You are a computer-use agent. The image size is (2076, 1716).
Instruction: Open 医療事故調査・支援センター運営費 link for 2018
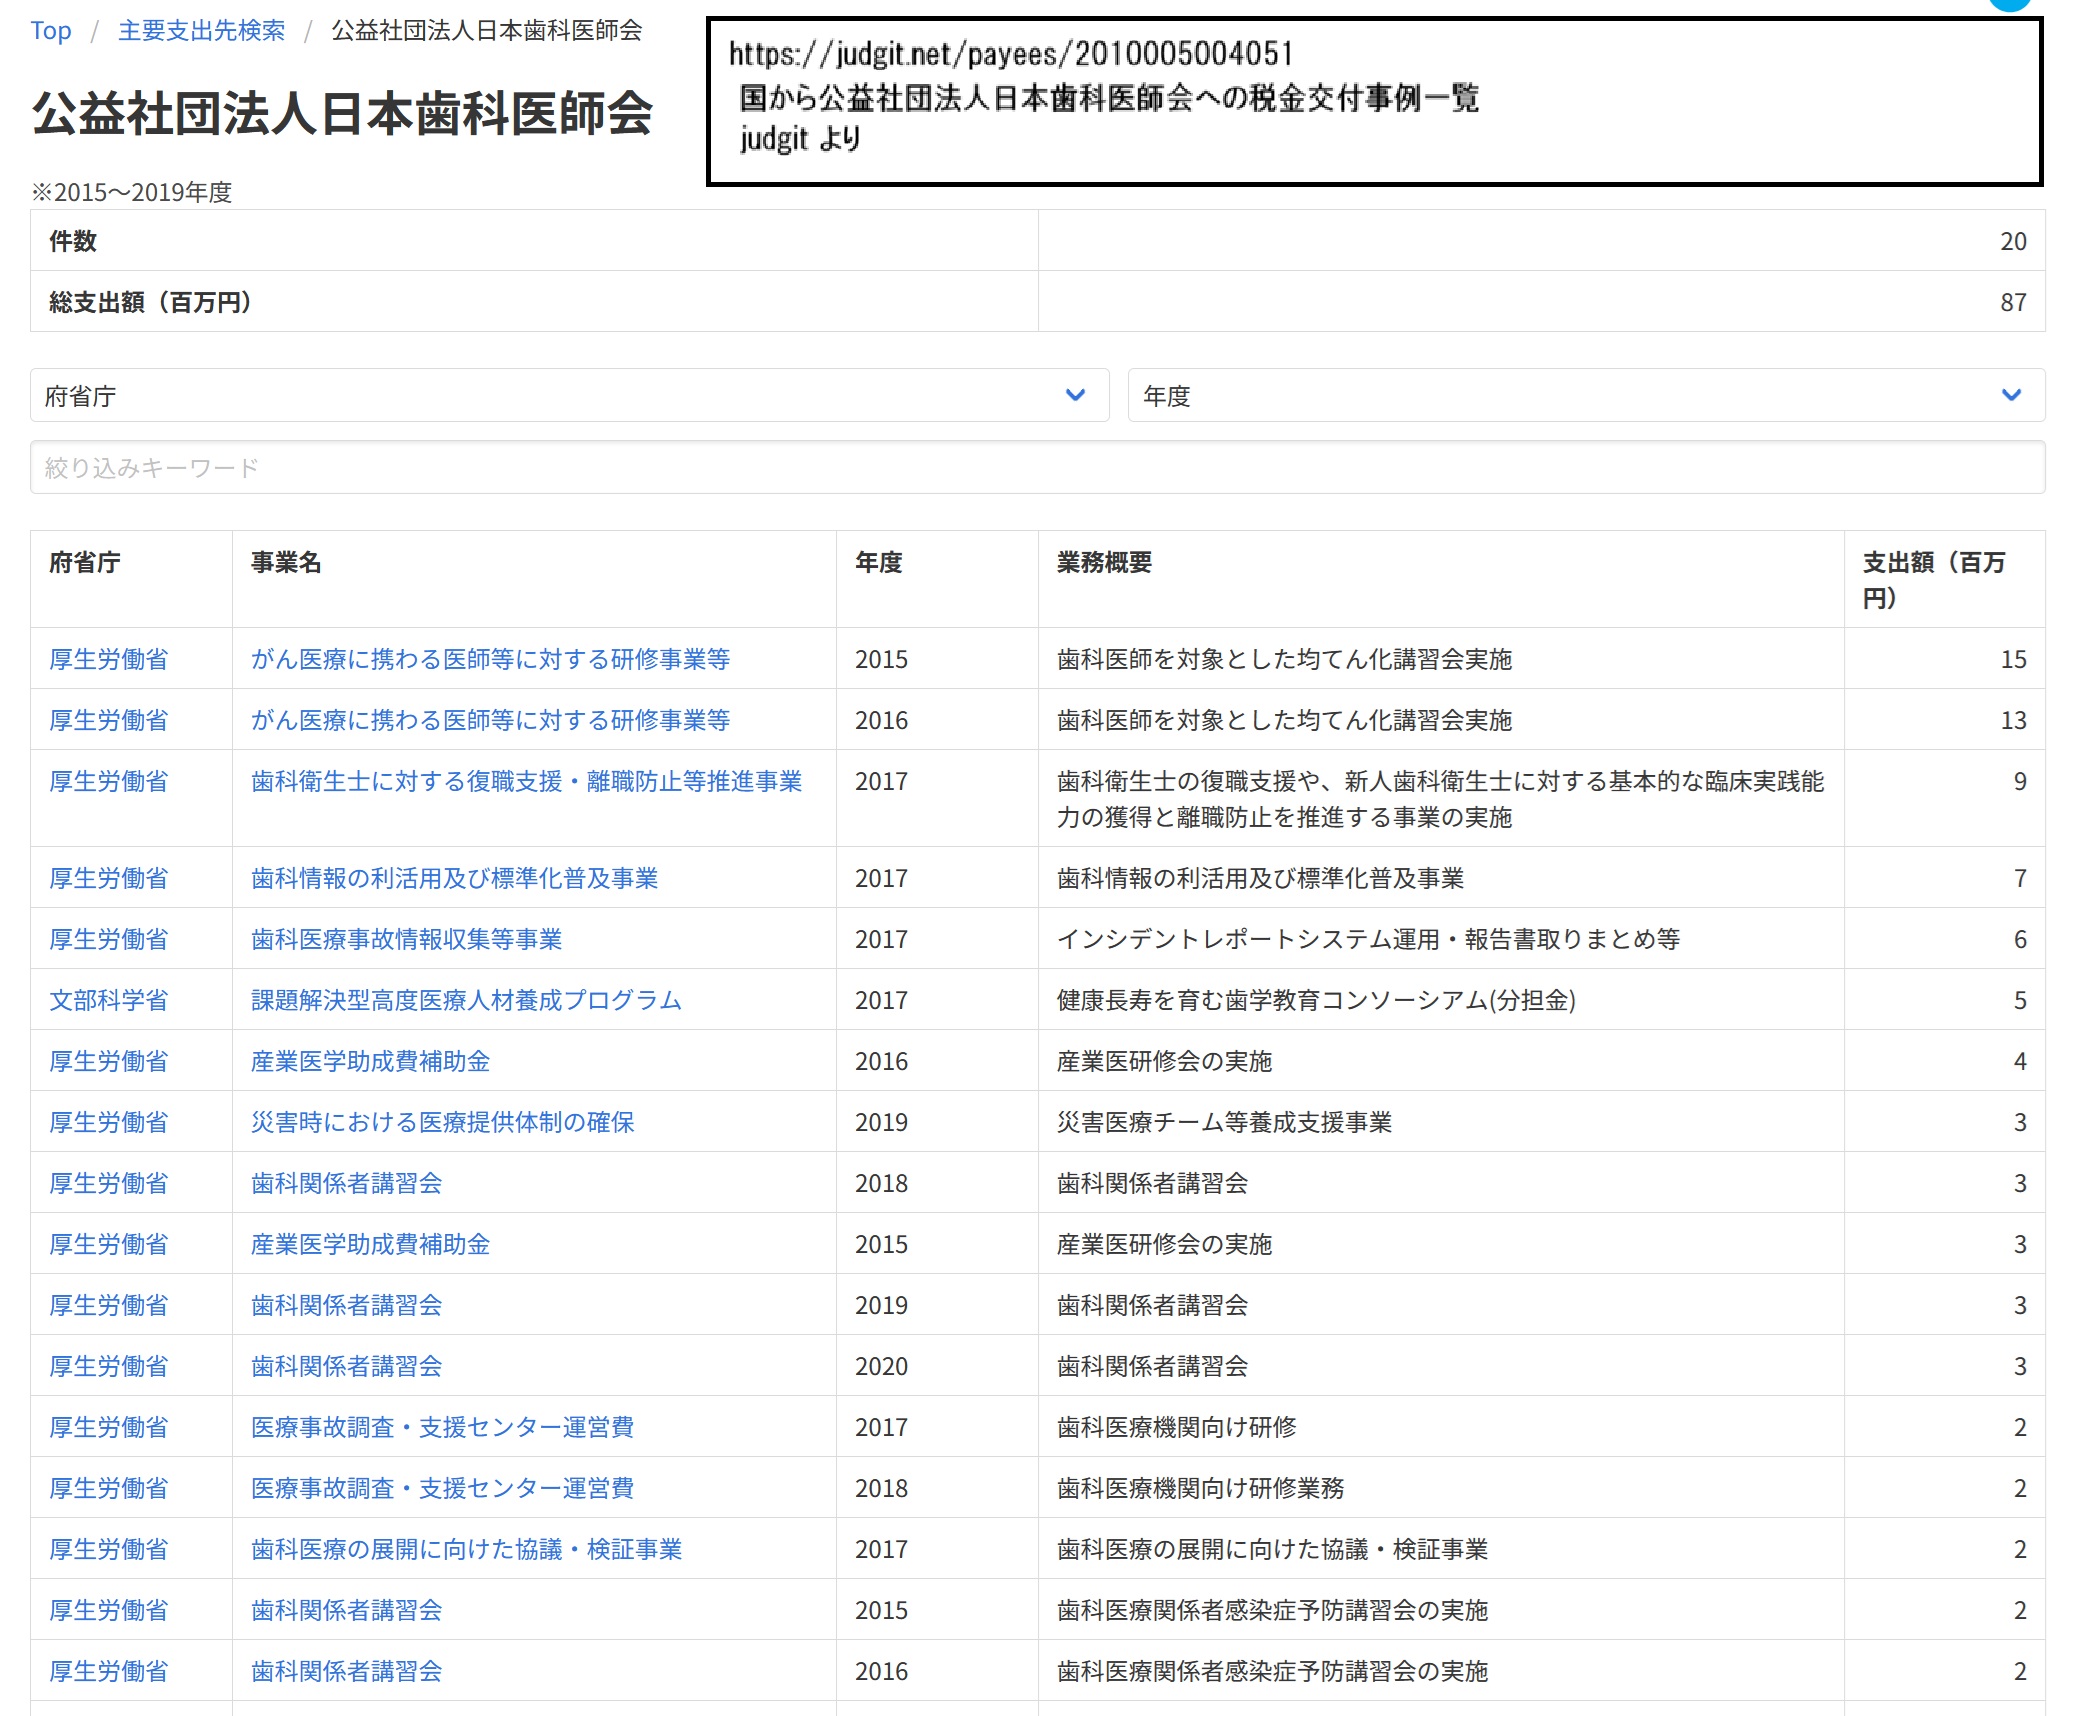pyautogui.click(x=442, y=1489)
